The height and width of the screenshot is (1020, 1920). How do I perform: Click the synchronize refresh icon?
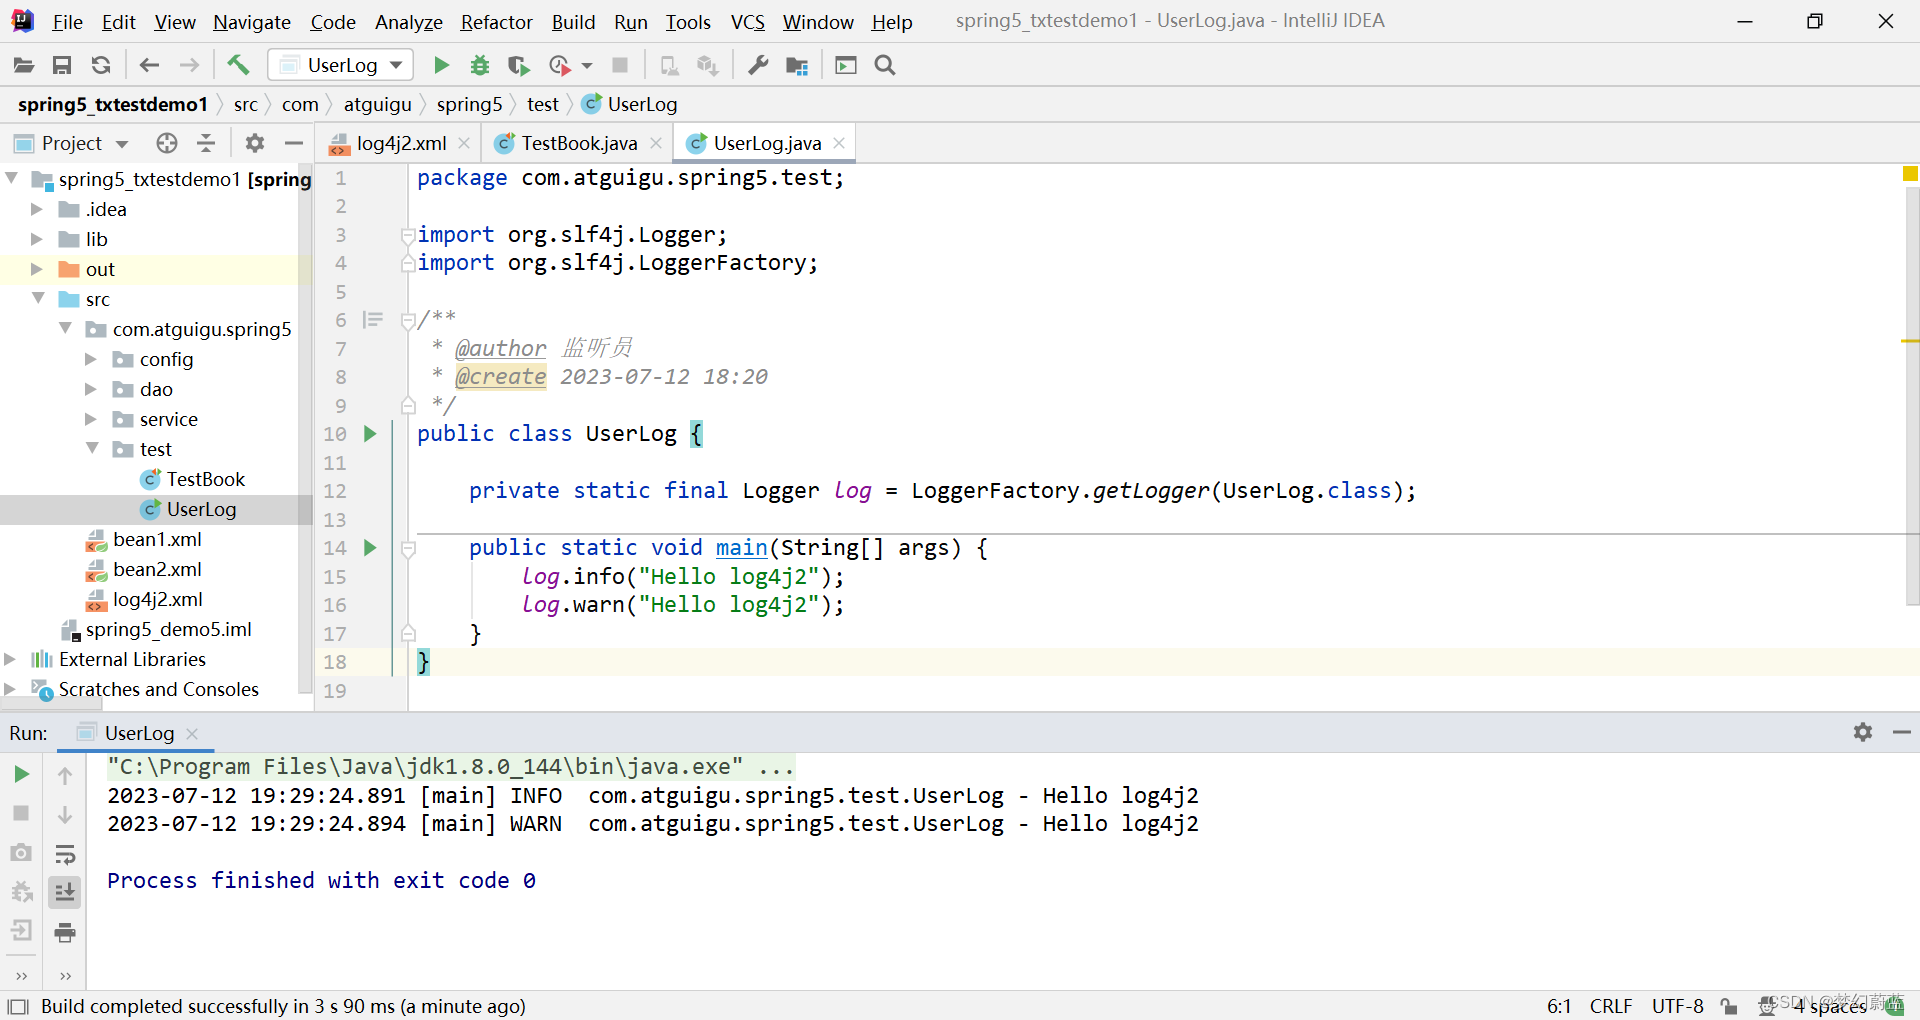click(x=101, y=65)
